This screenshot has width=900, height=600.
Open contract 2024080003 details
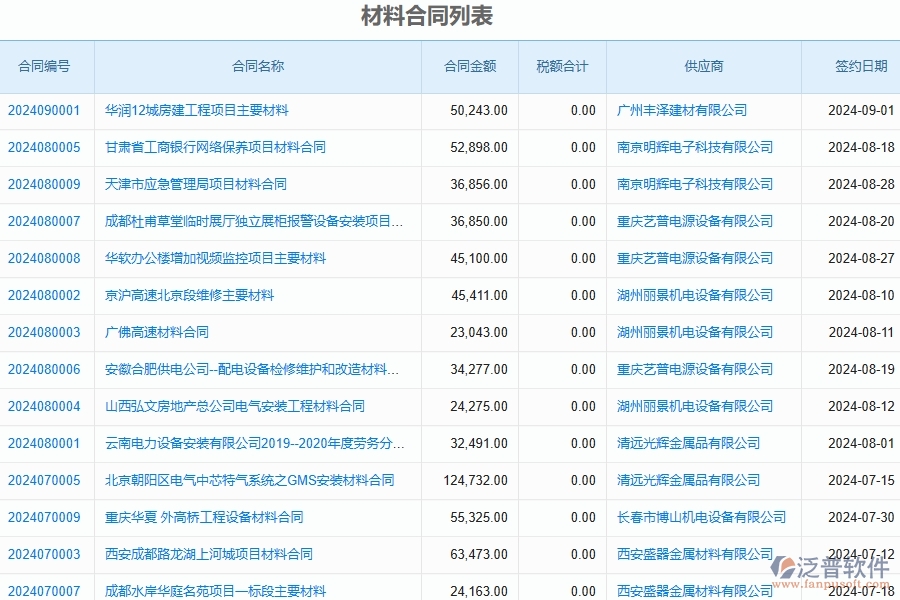click(x=46, y=332)
